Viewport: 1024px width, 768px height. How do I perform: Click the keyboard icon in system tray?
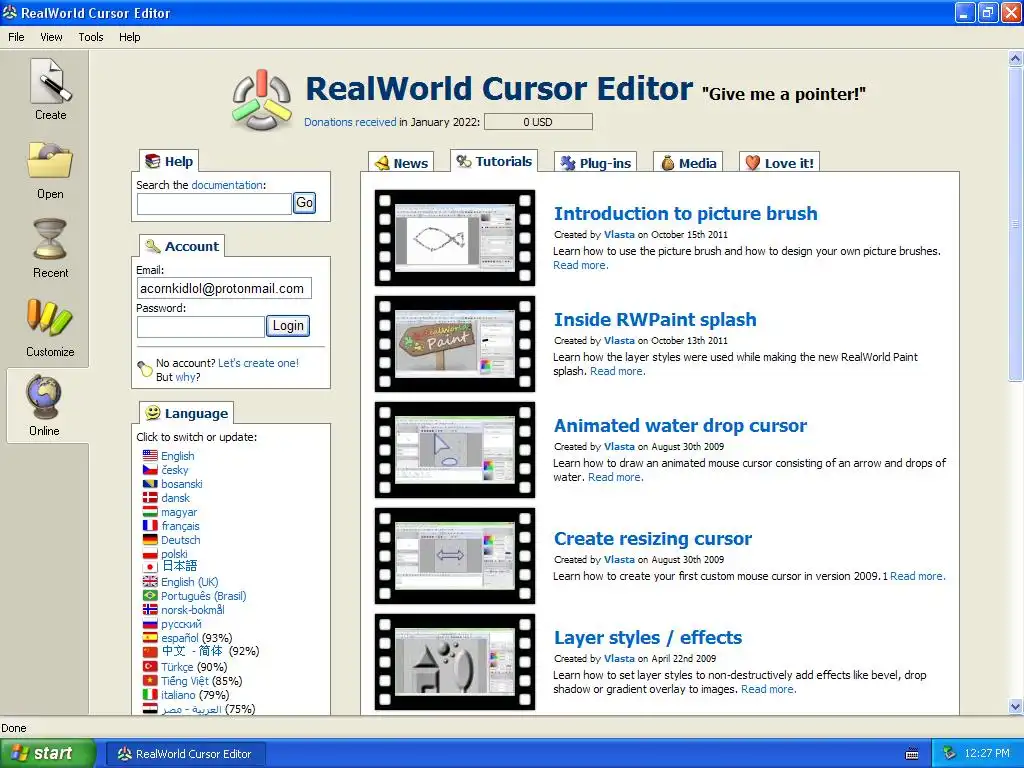[x=912, y=754]
